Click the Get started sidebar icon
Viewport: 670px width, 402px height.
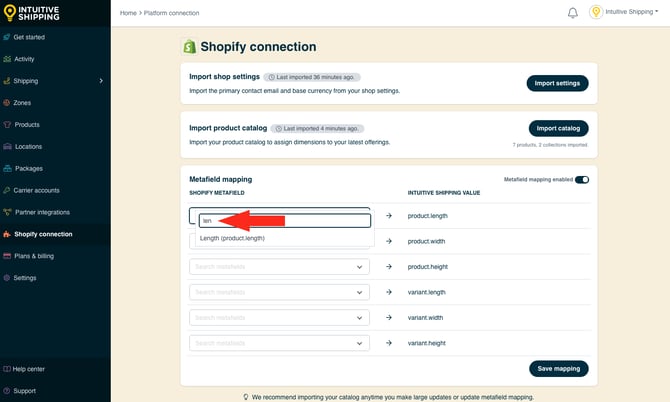click(7, 37)
